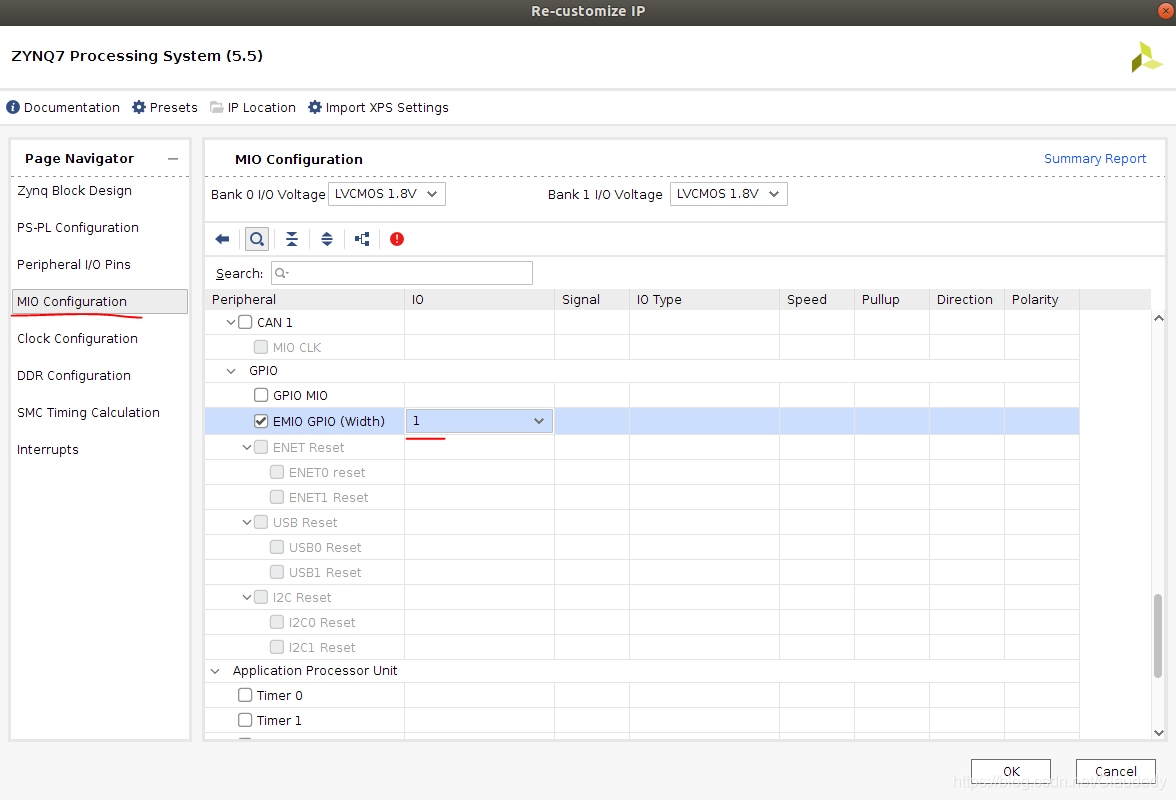Click the Cancel button
The width and height of the screenshot is (1176, 800).
(x=1115, y=771)
